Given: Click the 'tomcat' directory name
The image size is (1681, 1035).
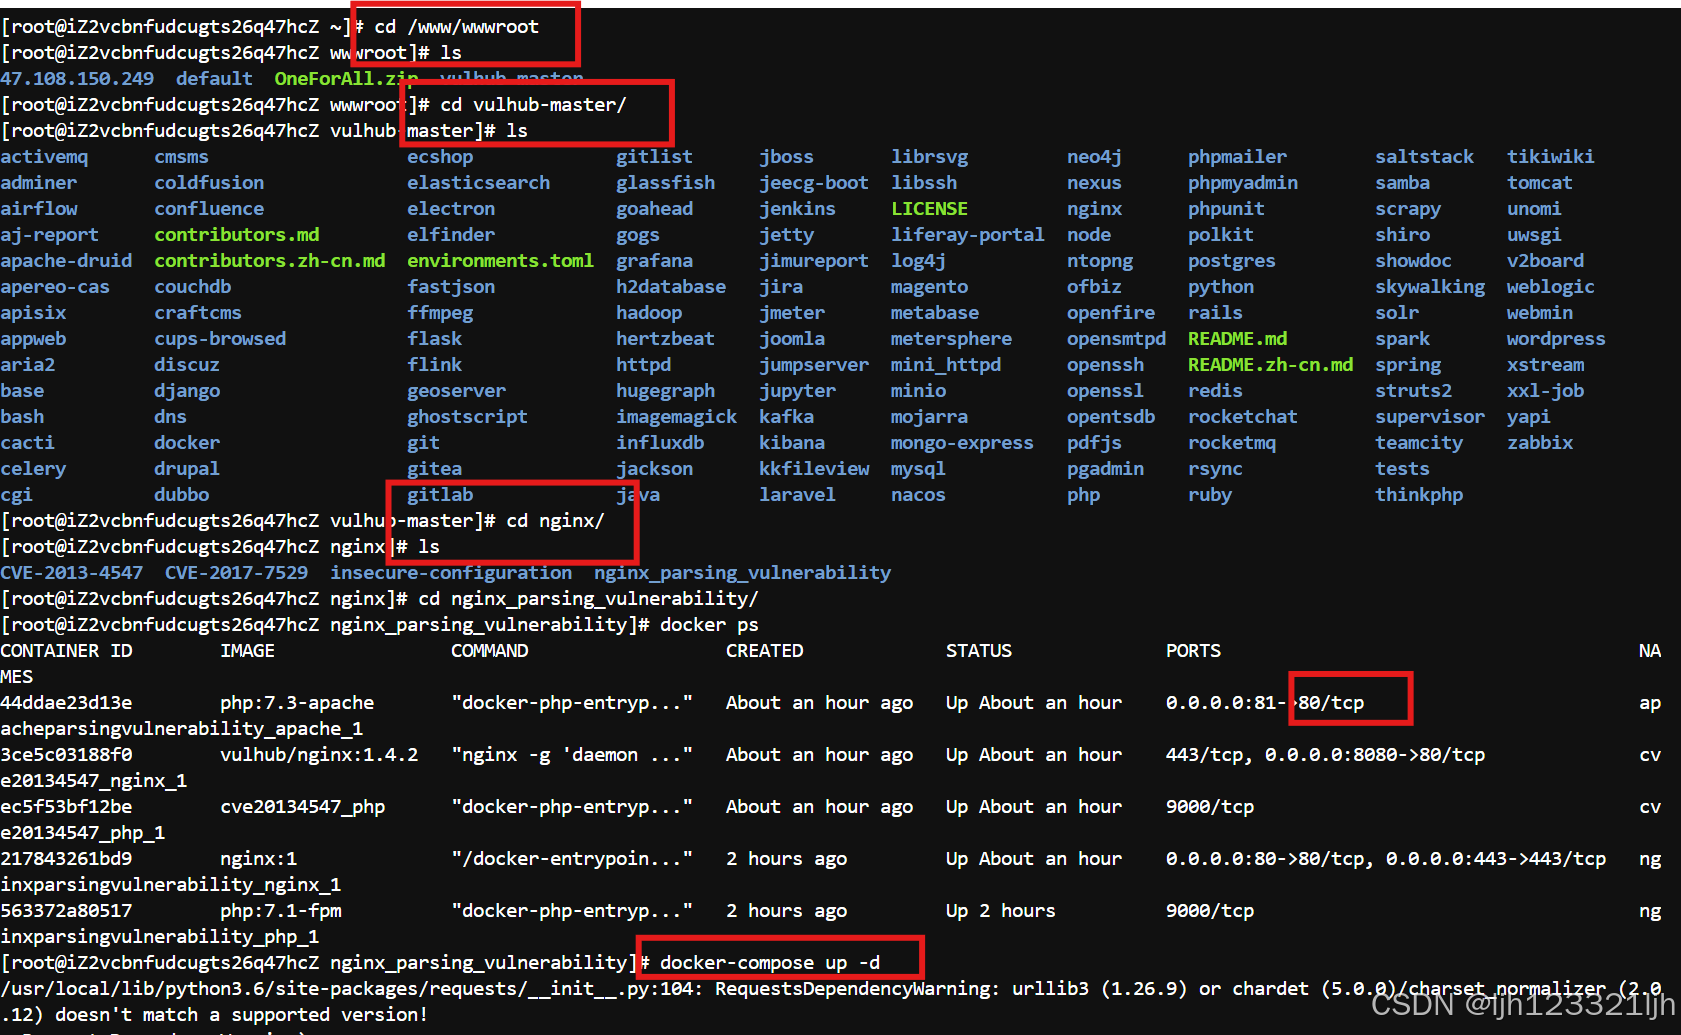Looking at the screenshot, I should pos(1540,183).
